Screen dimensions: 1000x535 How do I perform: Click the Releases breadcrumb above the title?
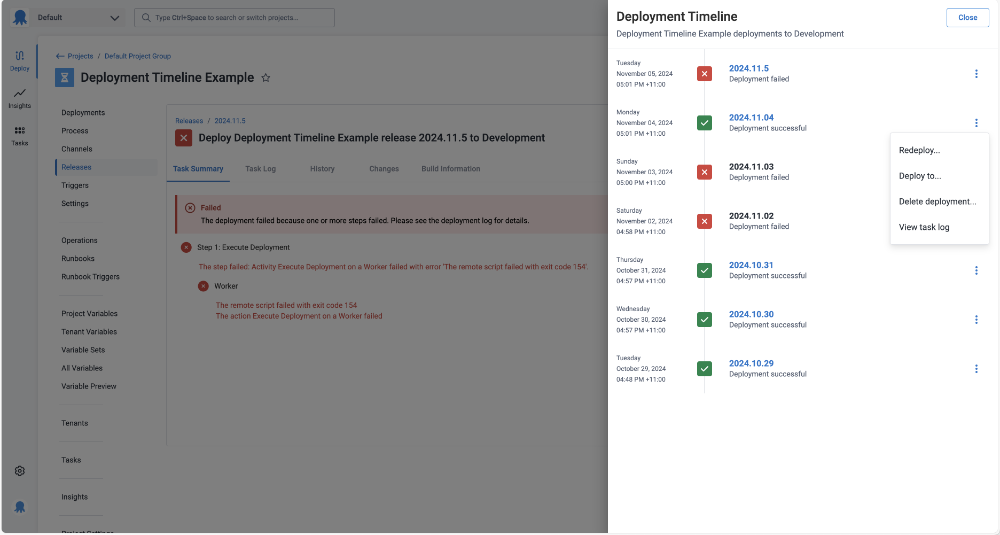(x=189, y=121)
